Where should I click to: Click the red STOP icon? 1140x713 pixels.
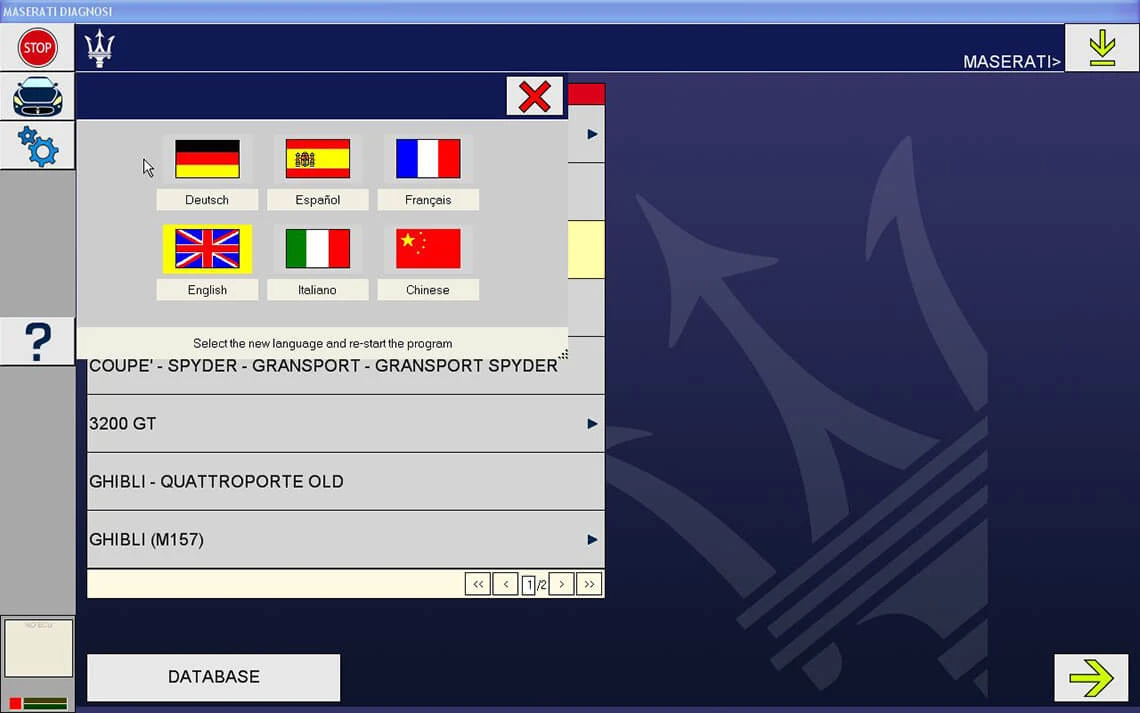click(x=37, y=48)
